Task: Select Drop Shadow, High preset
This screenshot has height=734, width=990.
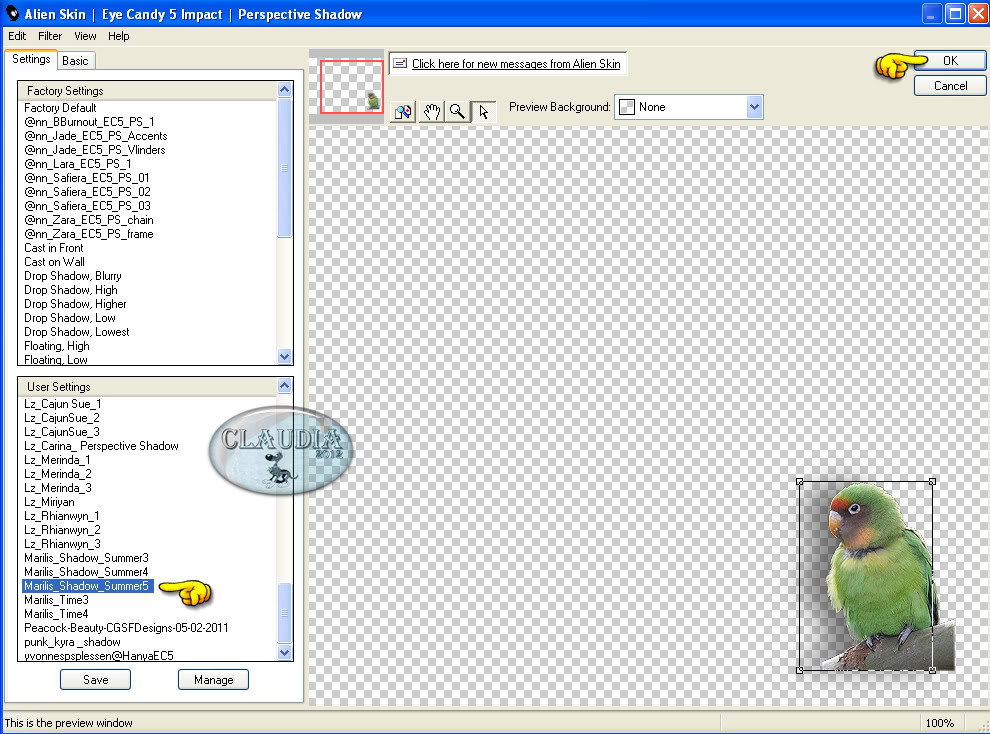Action: [x=71, y=290]
